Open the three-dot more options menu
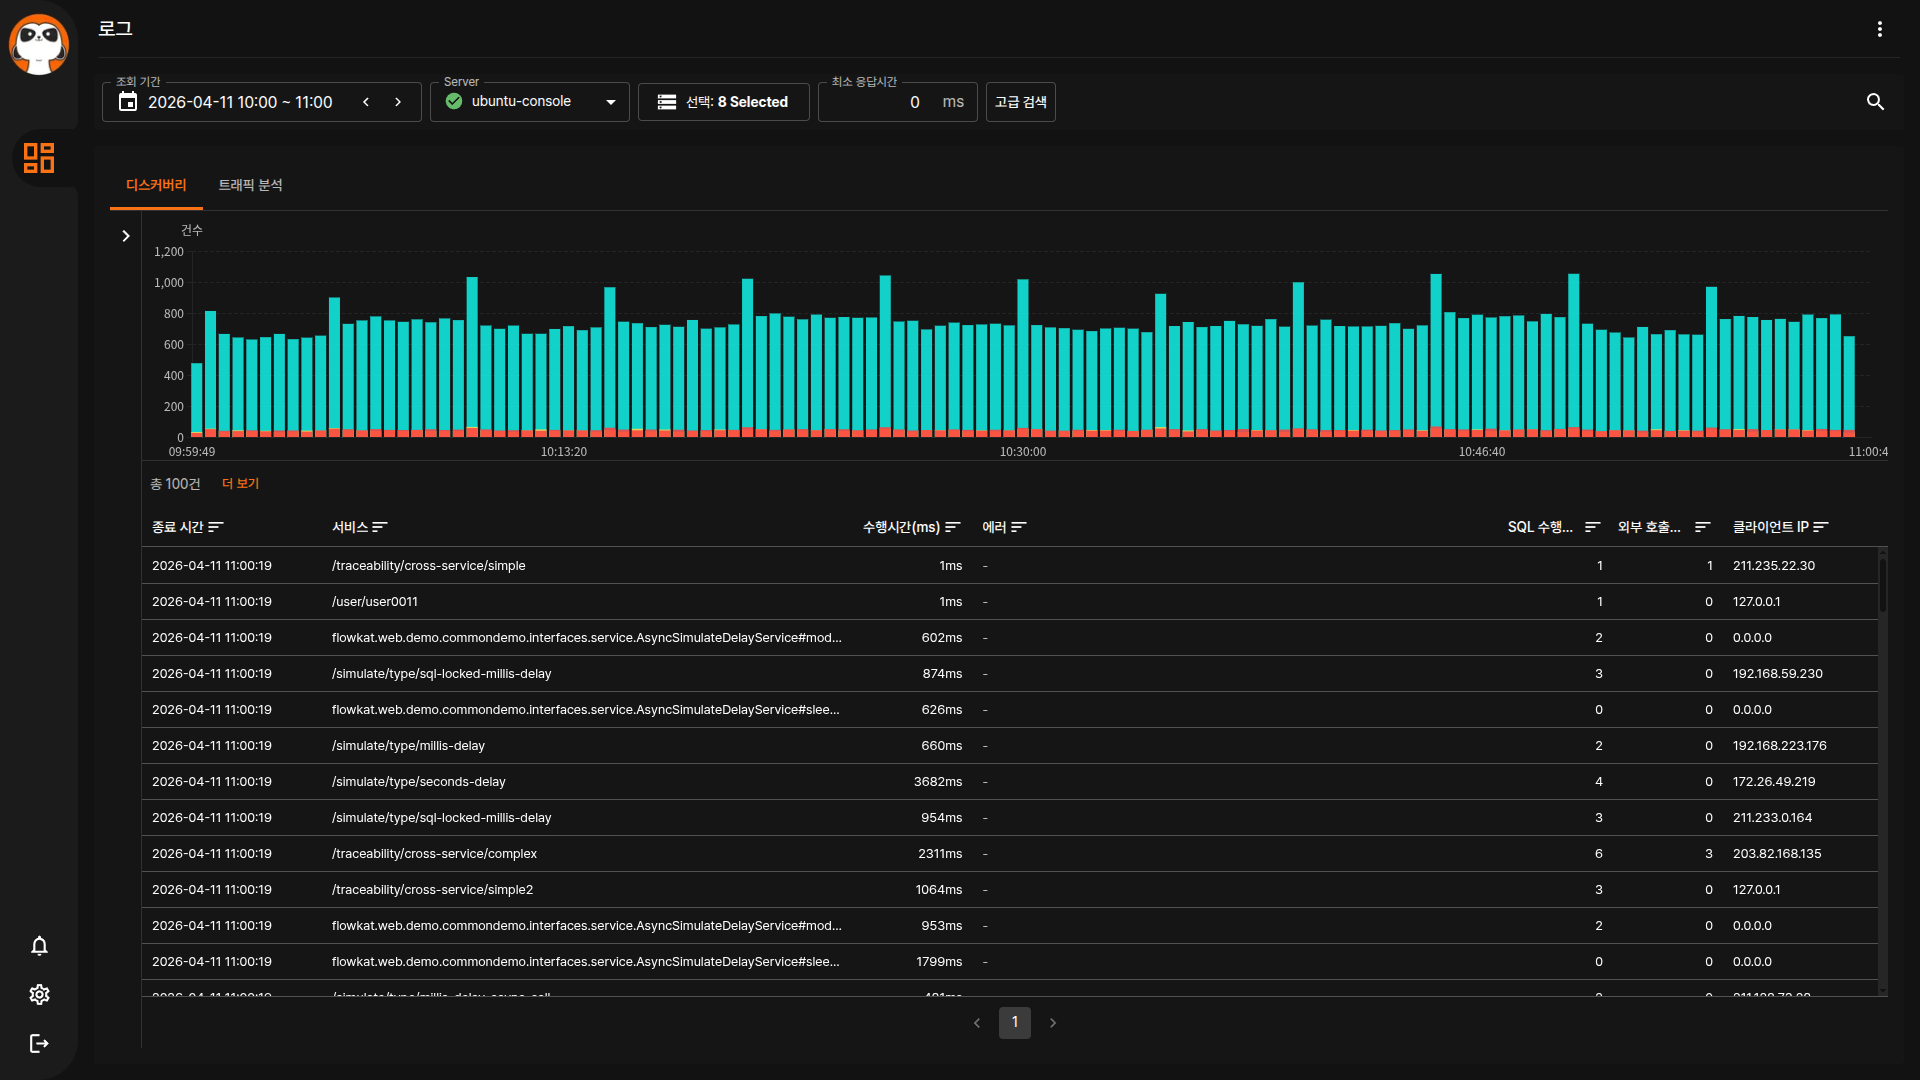The height and width of the screenshot is (1080, 1920). [1879, 29]
